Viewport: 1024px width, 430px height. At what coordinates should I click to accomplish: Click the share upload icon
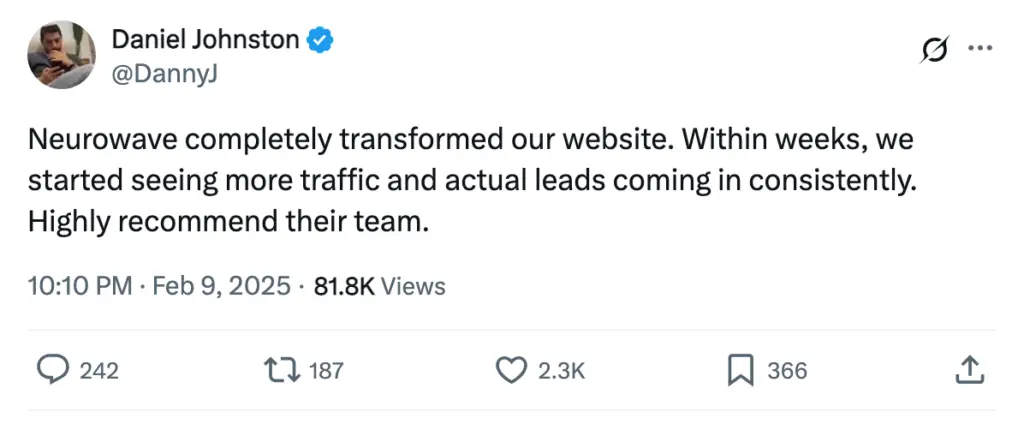967,371
